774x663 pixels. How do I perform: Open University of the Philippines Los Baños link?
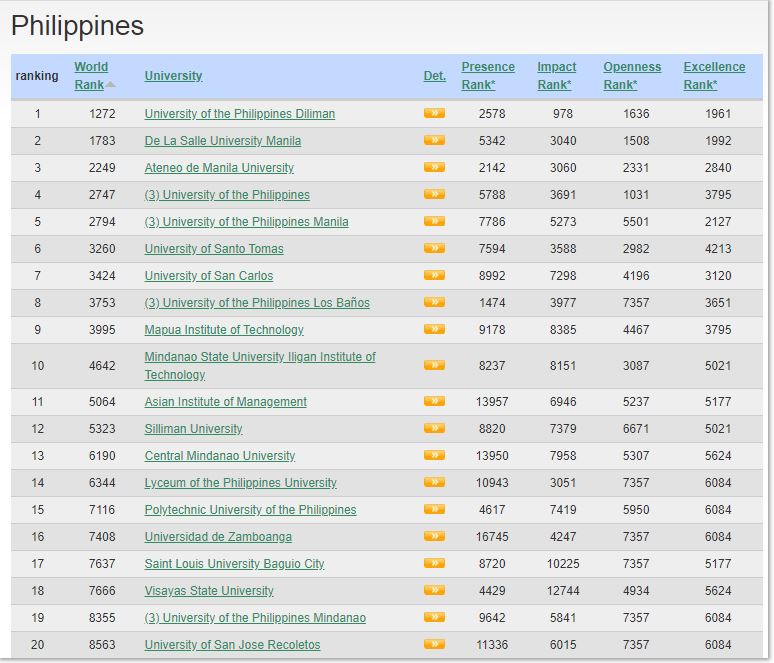click(257, 303)
